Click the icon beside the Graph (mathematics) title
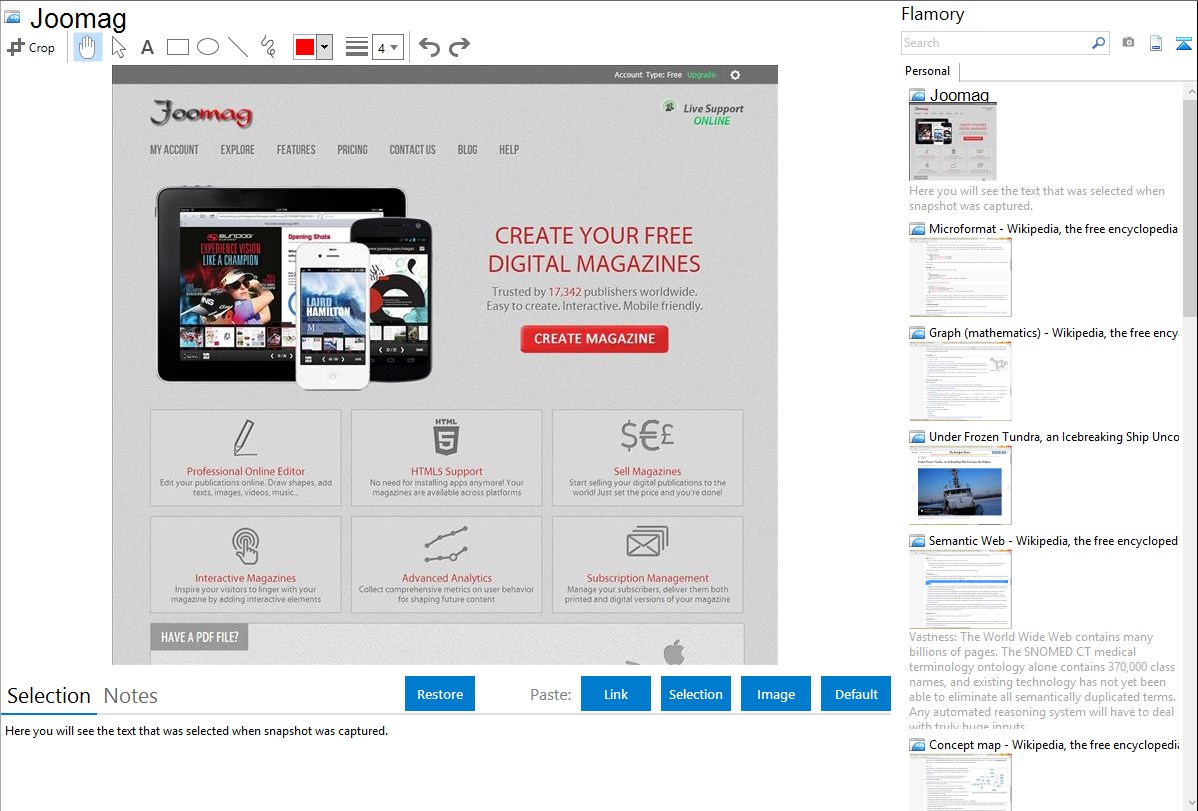The width and height of the screenshot is (1198, 811). pyautogui.click(x=917, y=333)
